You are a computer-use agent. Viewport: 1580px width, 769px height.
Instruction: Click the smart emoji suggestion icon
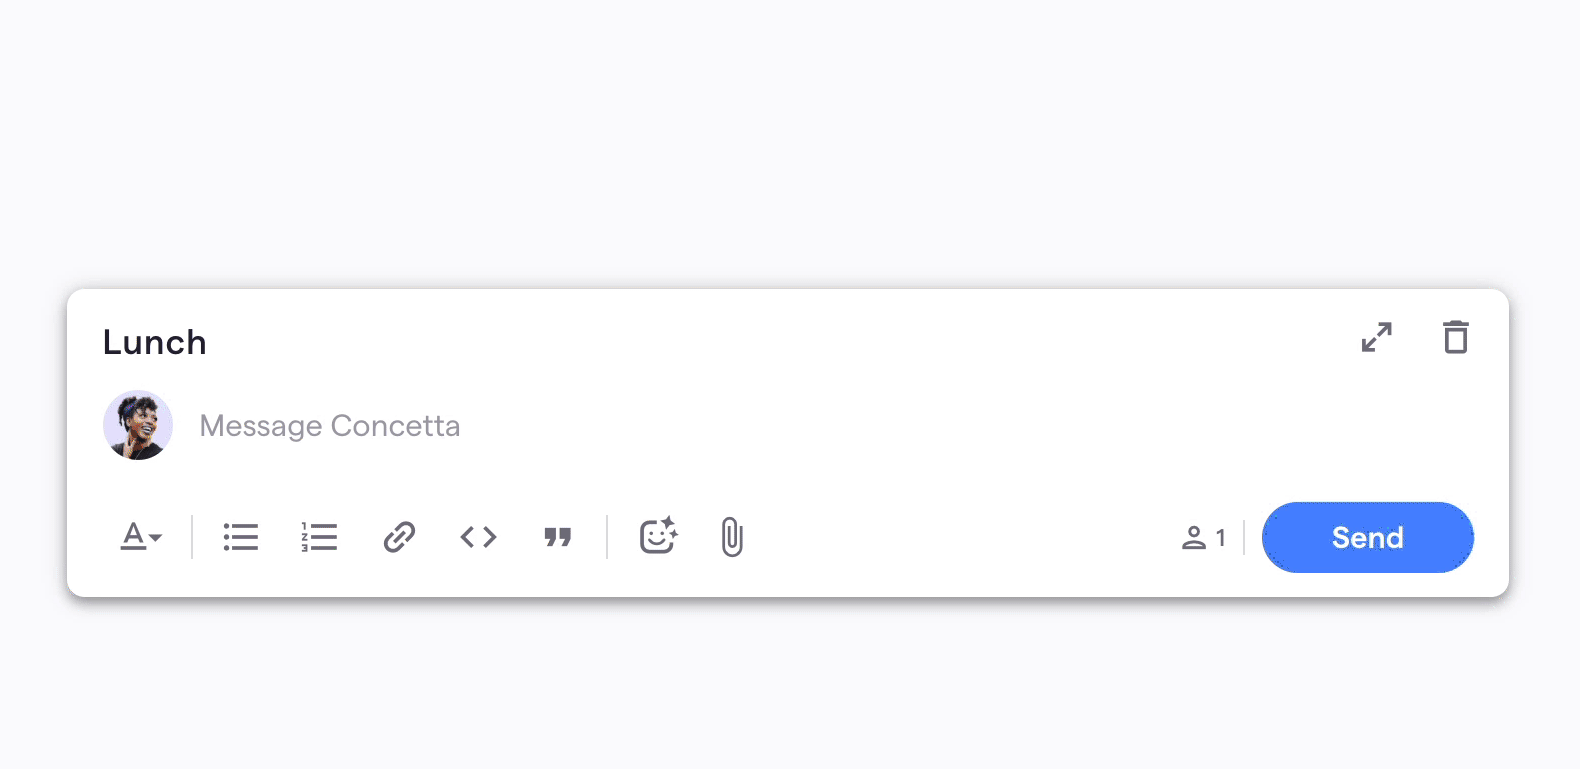coord(658,537)
